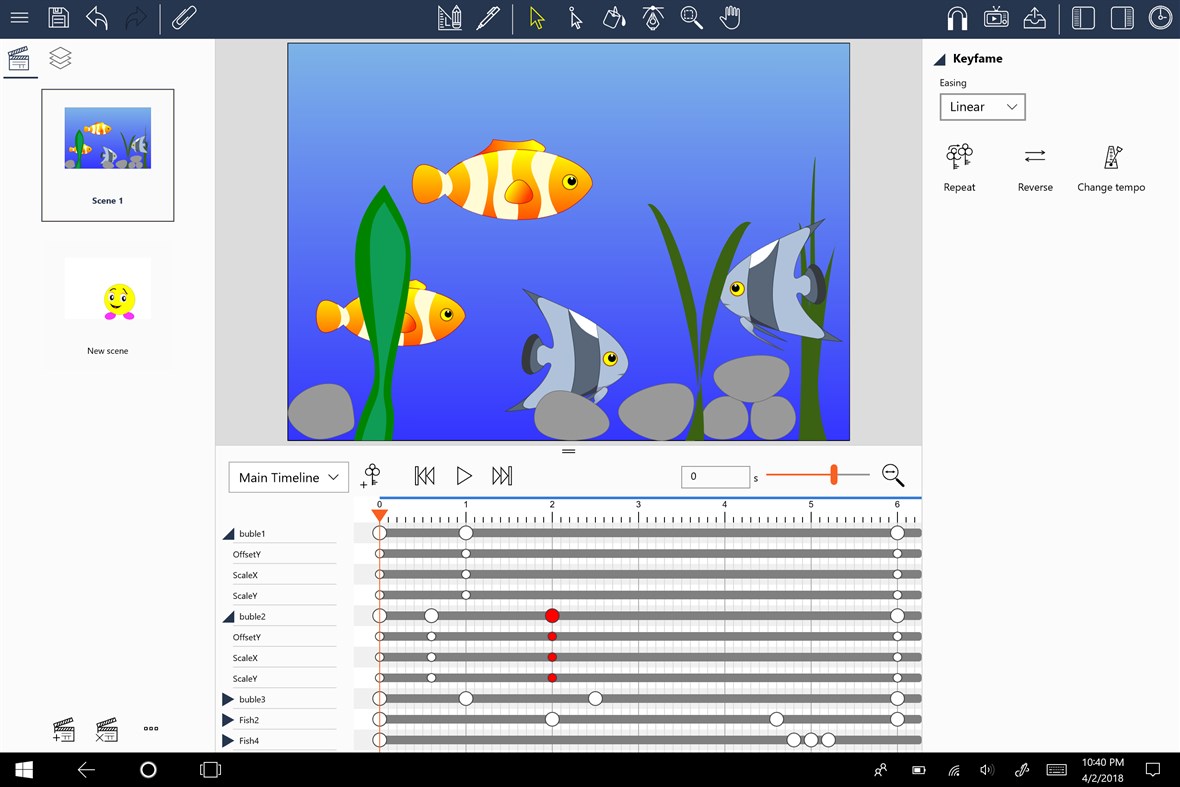
Task: Grab the Hand pan tool
Action: click(731, 17)
